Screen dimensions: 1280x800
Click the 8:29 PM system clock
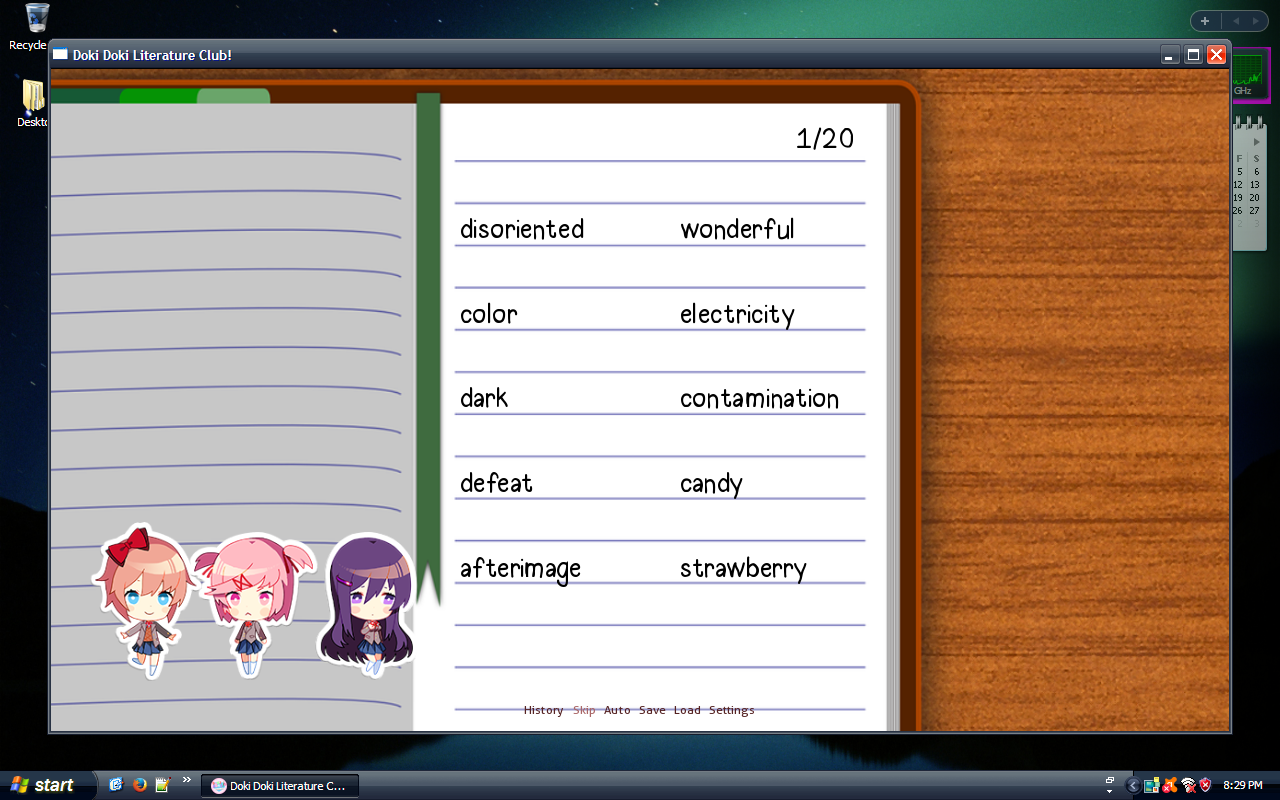1243,786
